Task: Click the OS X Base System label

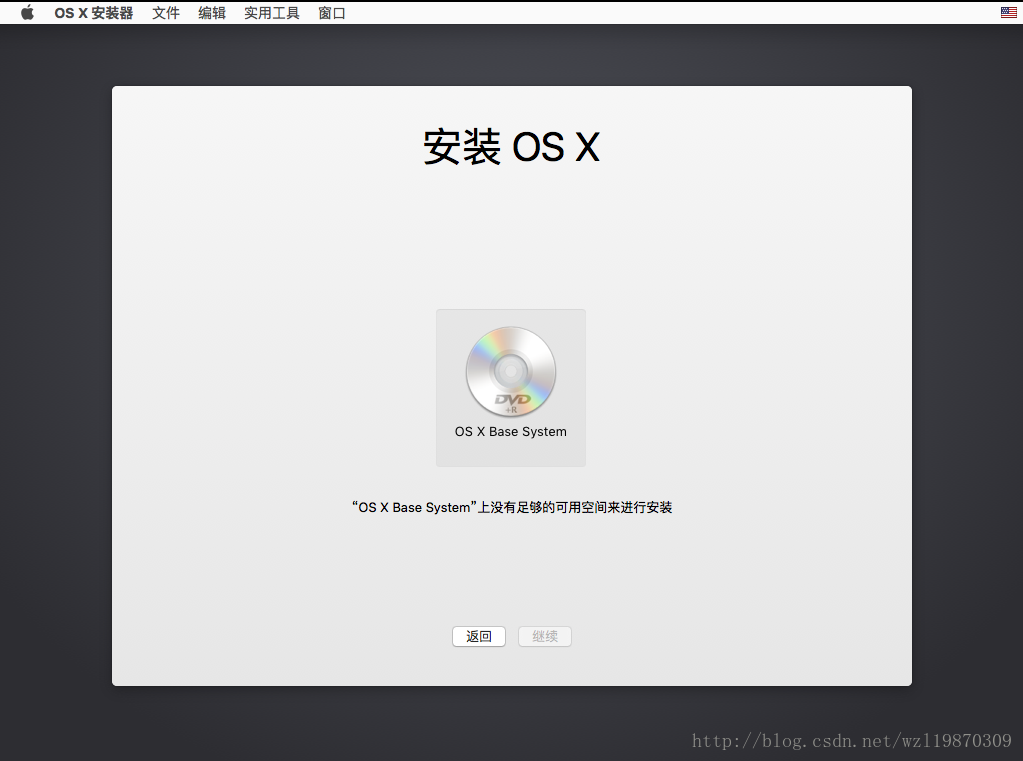Action: 511,431
